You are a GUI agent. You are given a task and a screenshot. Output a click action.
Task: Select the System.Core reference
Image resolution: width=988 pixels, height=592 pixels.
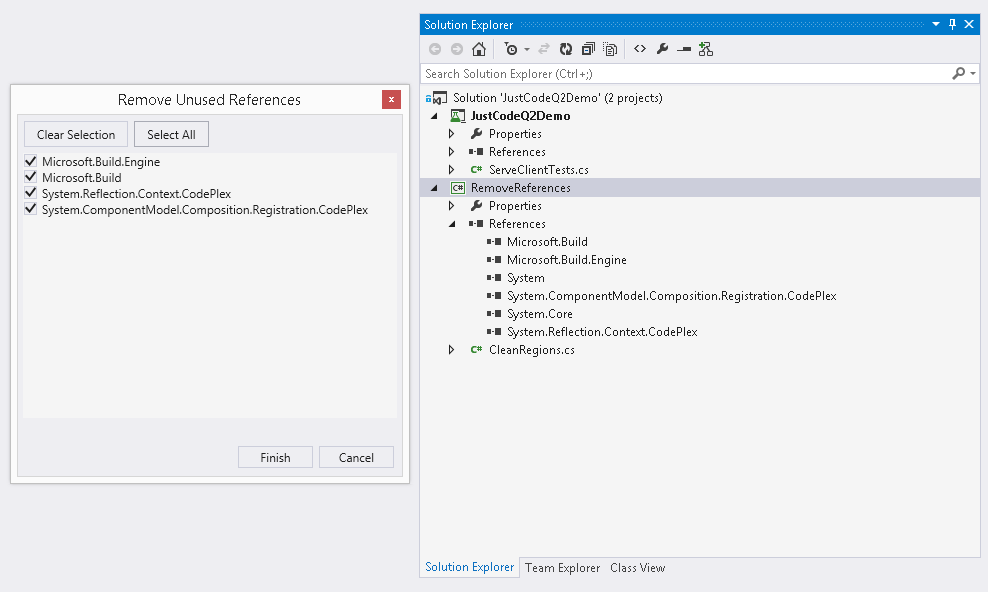pyautogui.click(x=539, y=314)
